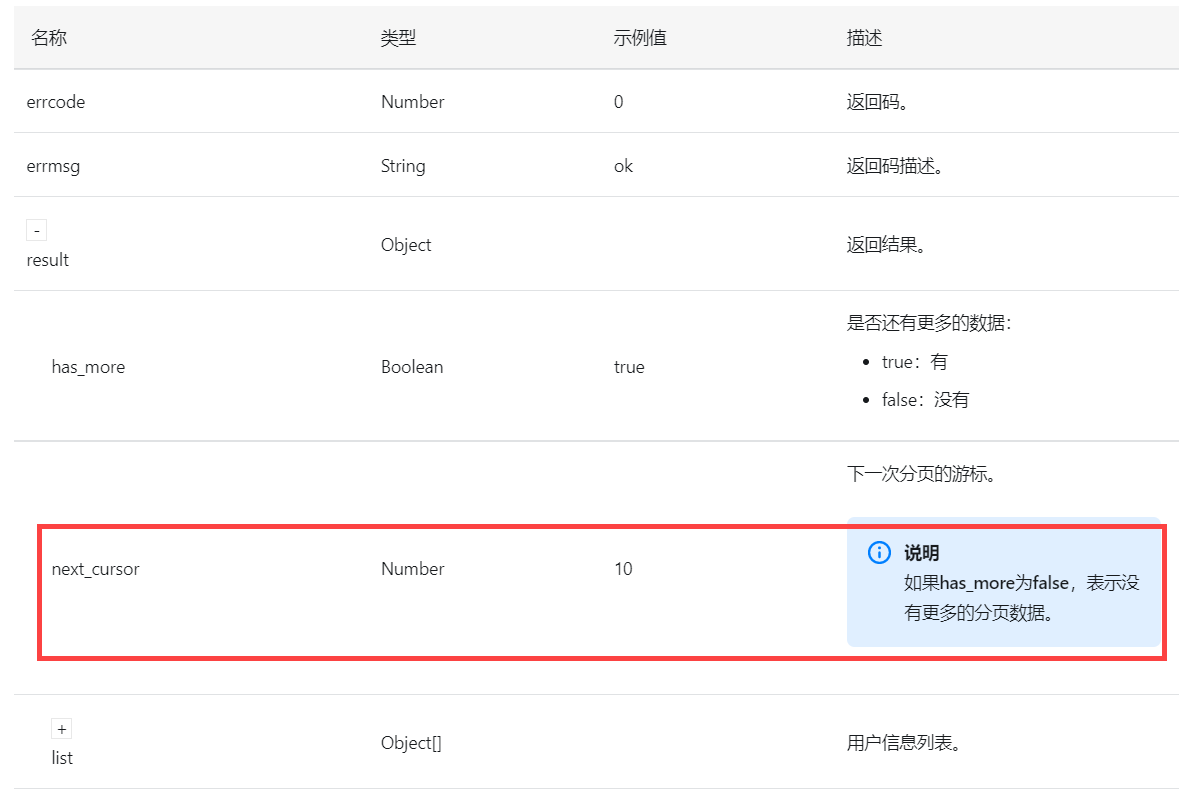Click the 描述 column header

click(864, 38)
